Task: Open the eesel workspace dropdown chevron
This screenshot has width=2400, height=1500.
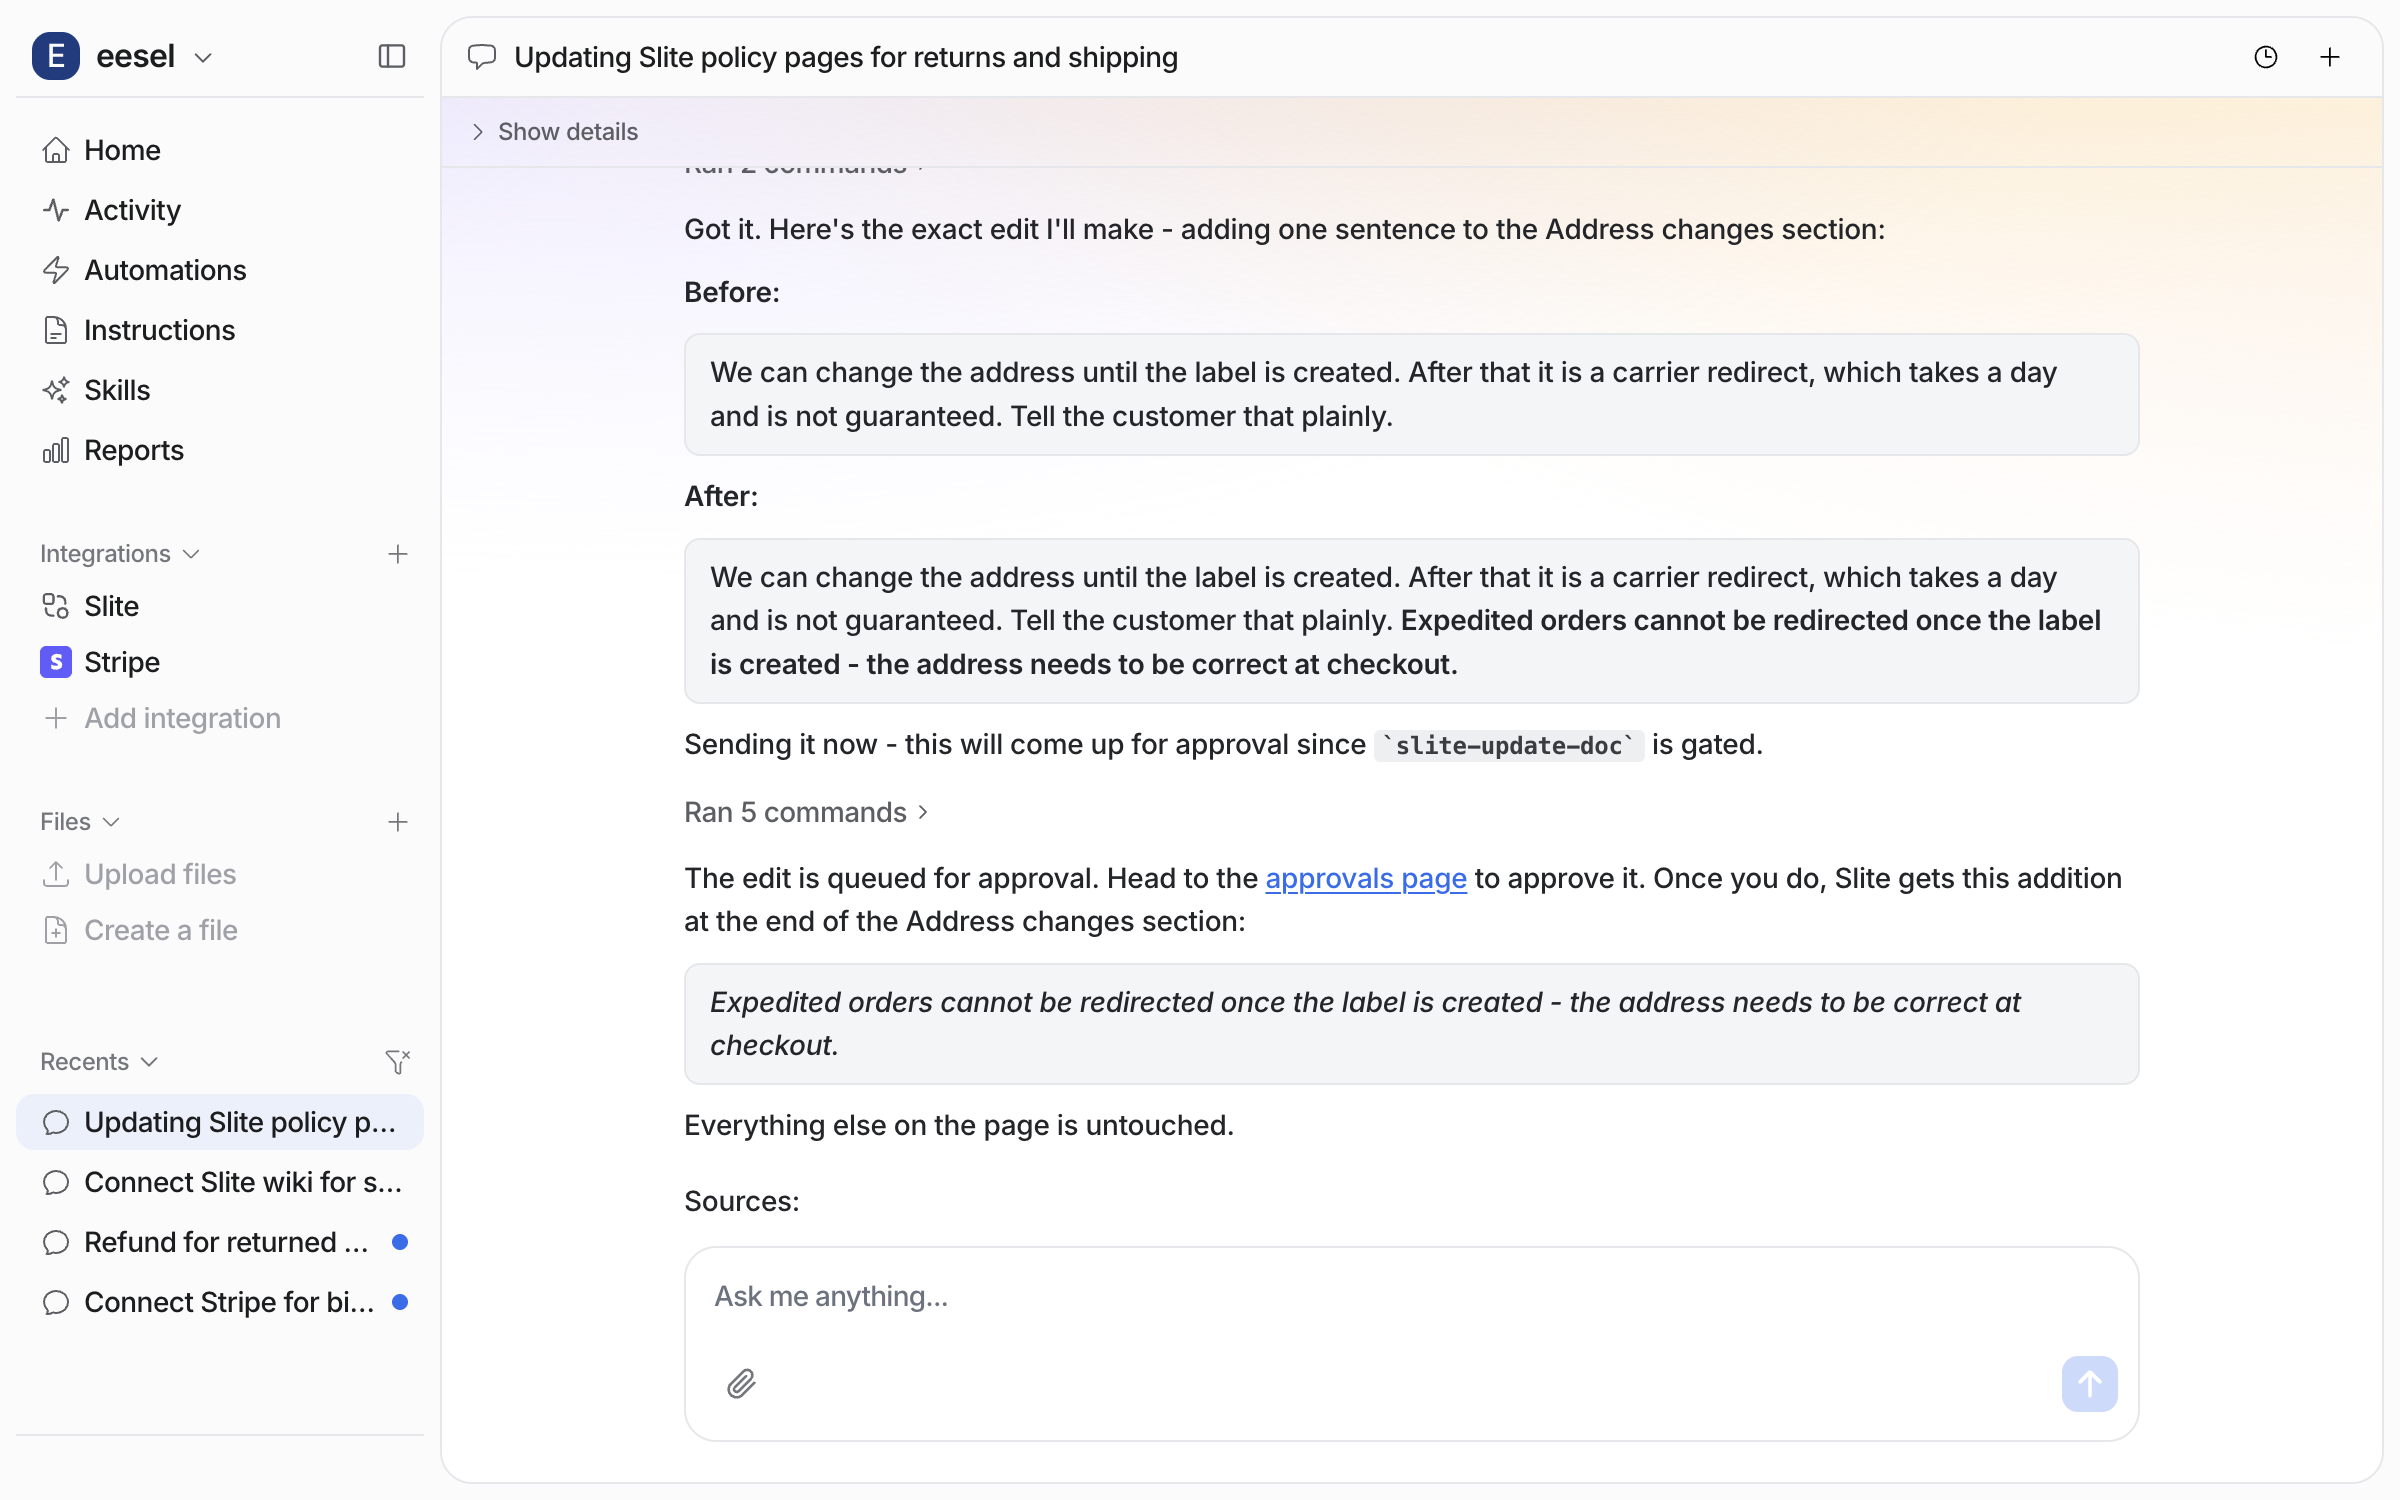Action: (203, 58)
